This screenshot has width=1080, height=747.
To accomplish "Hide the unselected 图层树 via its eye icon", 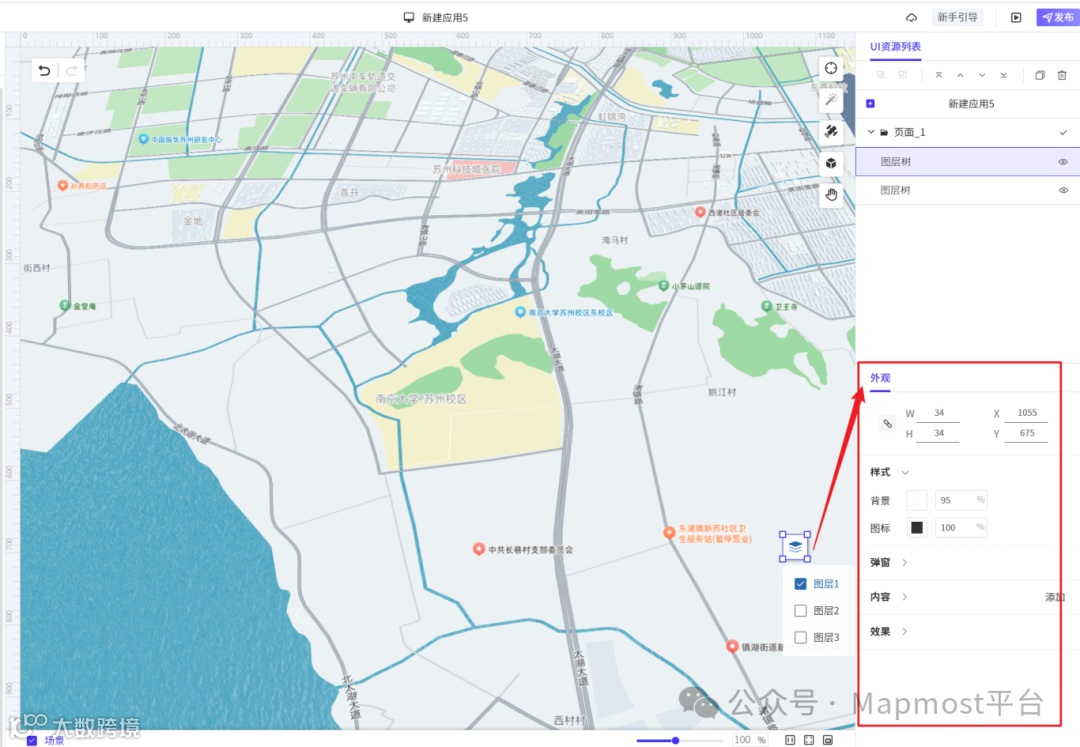I will click(x=1063, y=190).
